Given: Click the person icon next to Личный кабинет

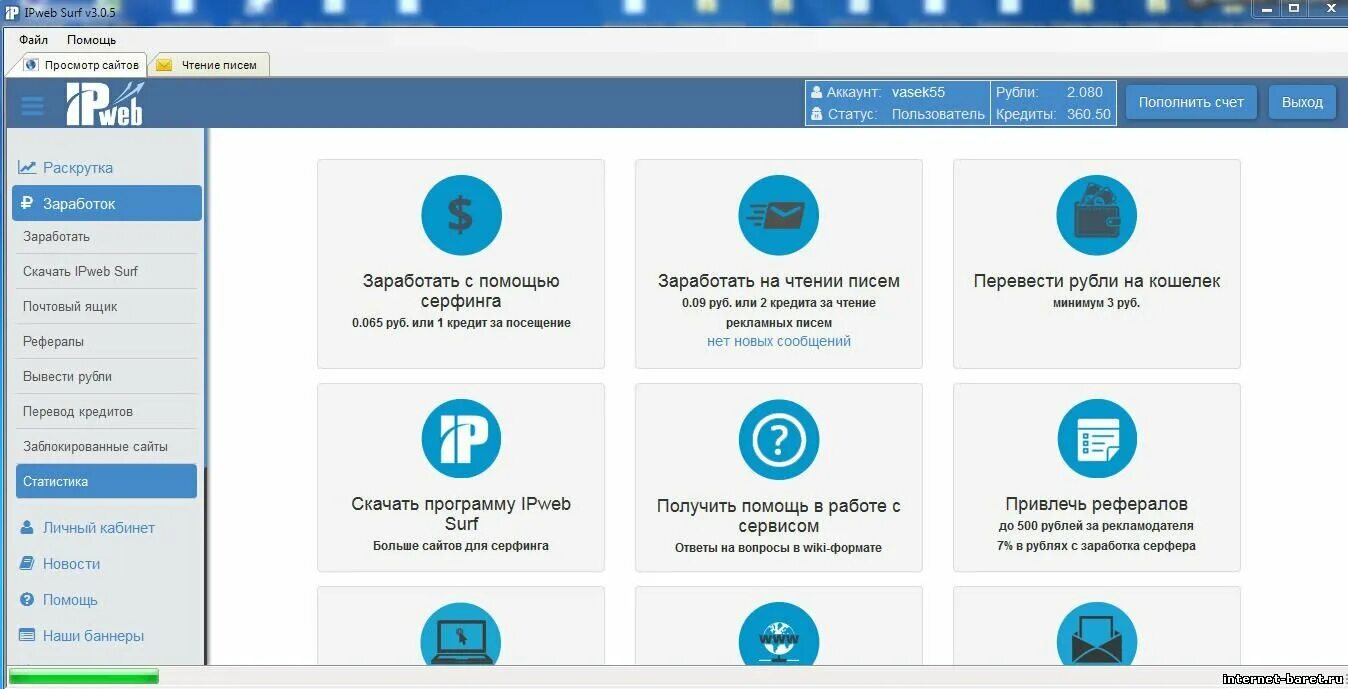Looking at the screenshot, I should pos(27,528).
